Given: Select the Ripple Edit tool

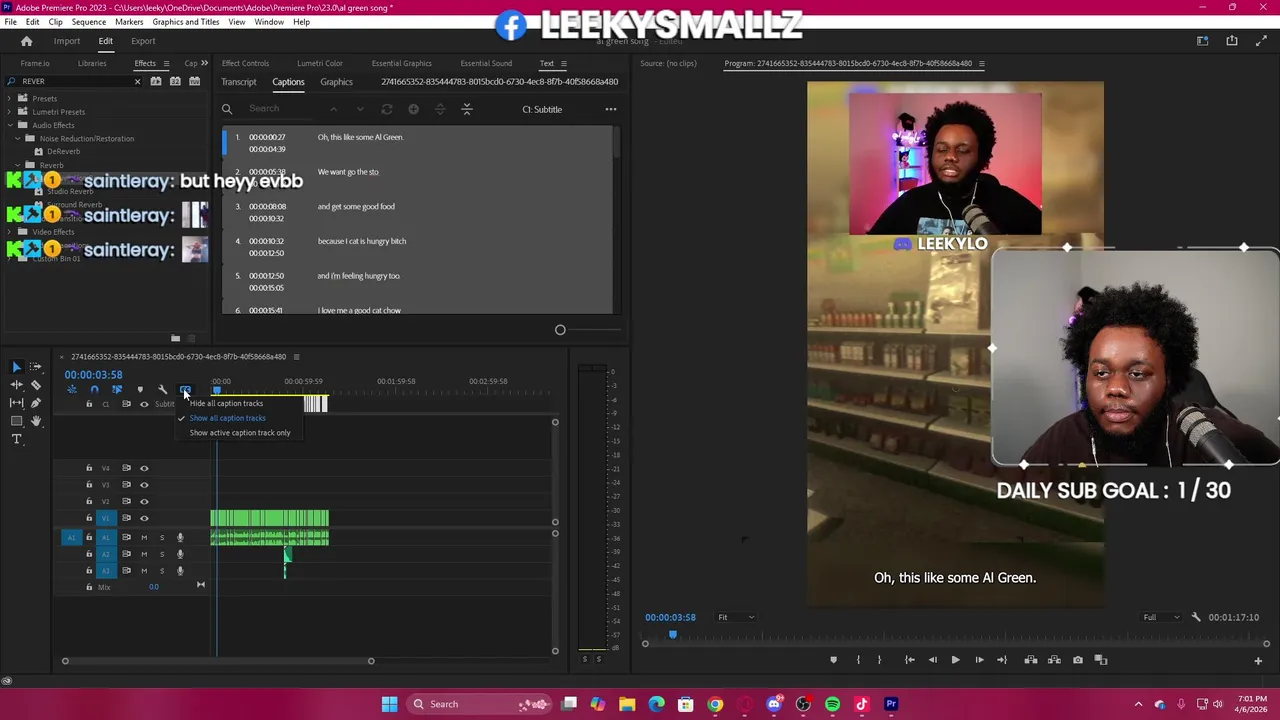Looking at the screenshot, I should click(x=17, y=385).
